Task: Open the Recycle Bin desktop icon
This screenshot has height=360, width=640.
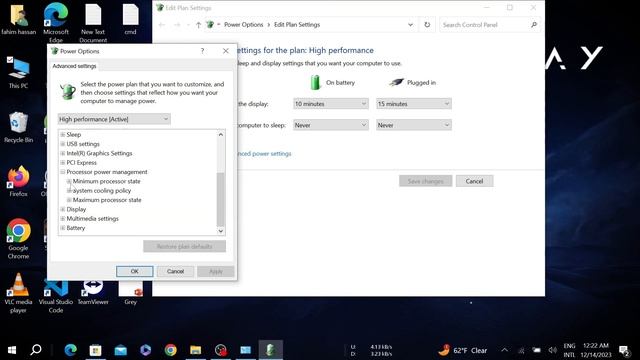Action: [18, 127]
